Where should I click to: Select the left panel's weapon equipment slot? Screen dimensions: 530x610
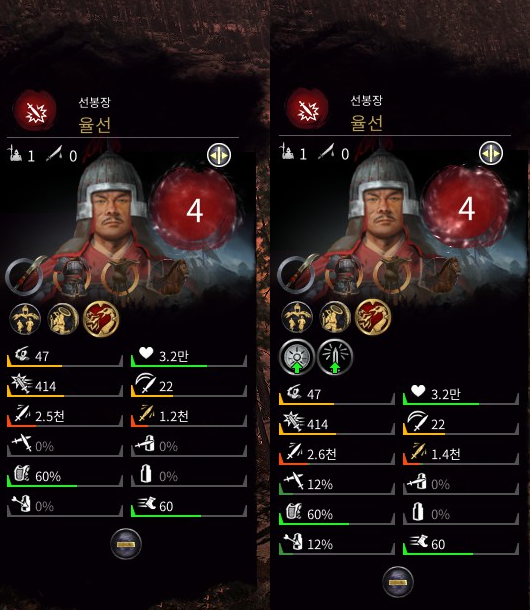pos(24,277)
